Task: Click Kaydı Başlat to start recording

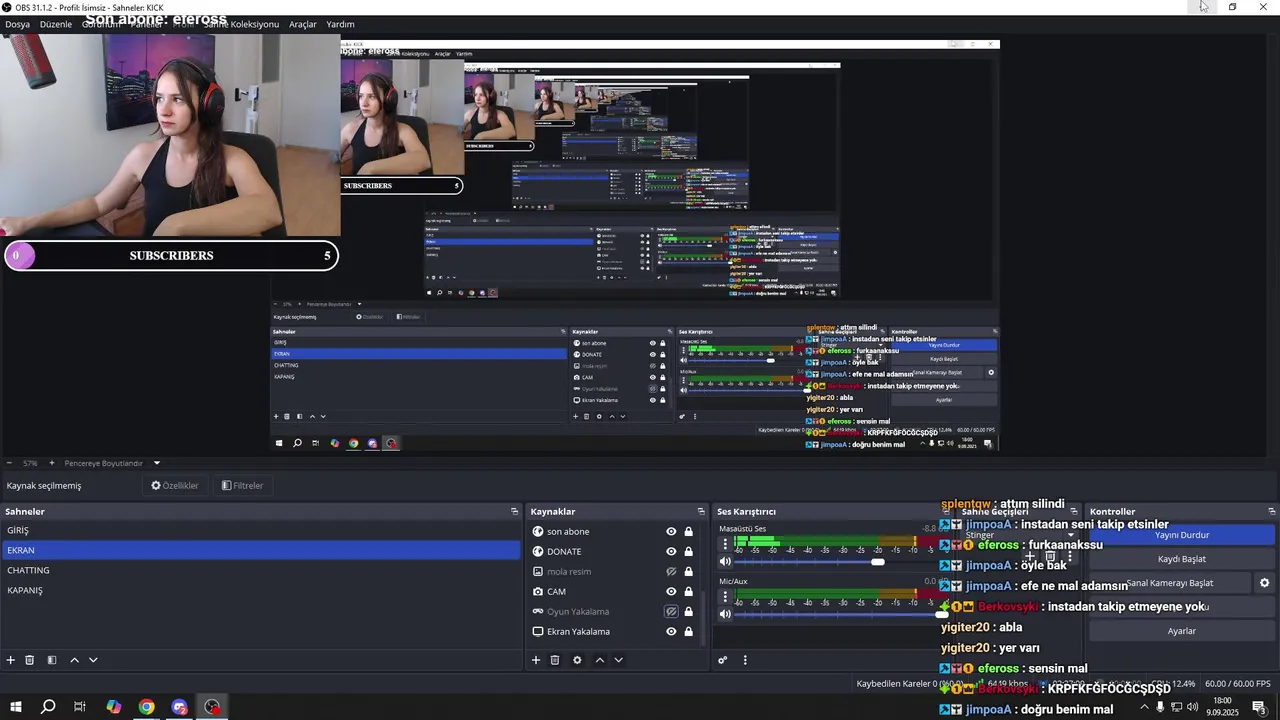Action: tap(1182, 559)
